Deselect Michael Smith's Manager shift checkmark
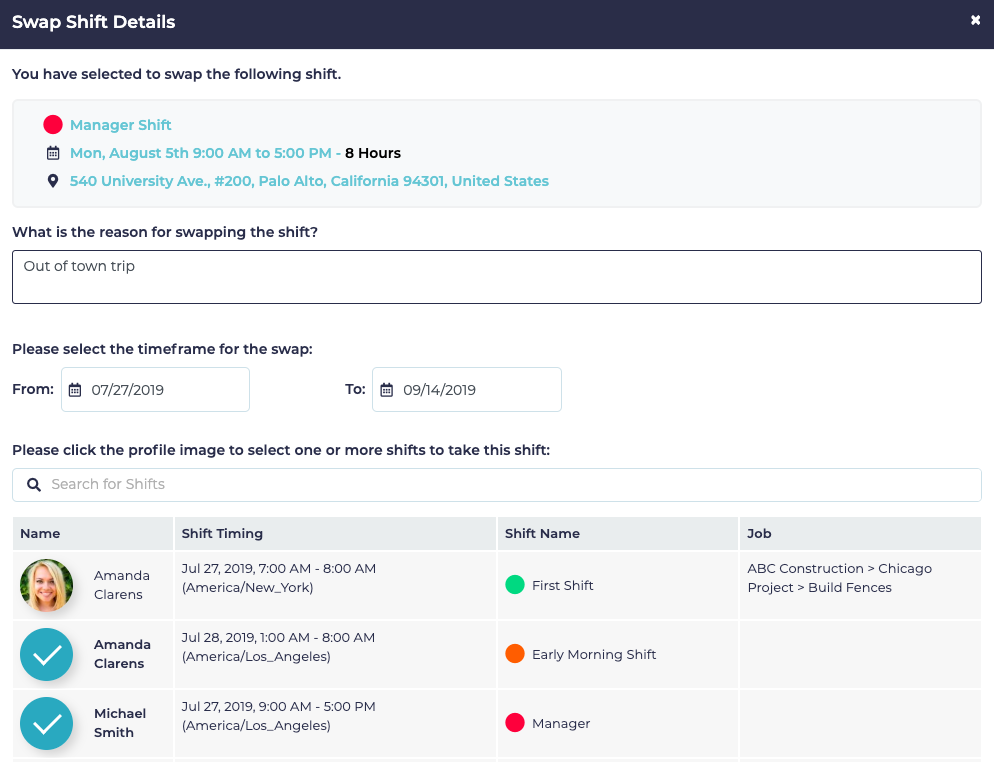Viewport: 994px width, 762px height. click(x=47, y=723)
